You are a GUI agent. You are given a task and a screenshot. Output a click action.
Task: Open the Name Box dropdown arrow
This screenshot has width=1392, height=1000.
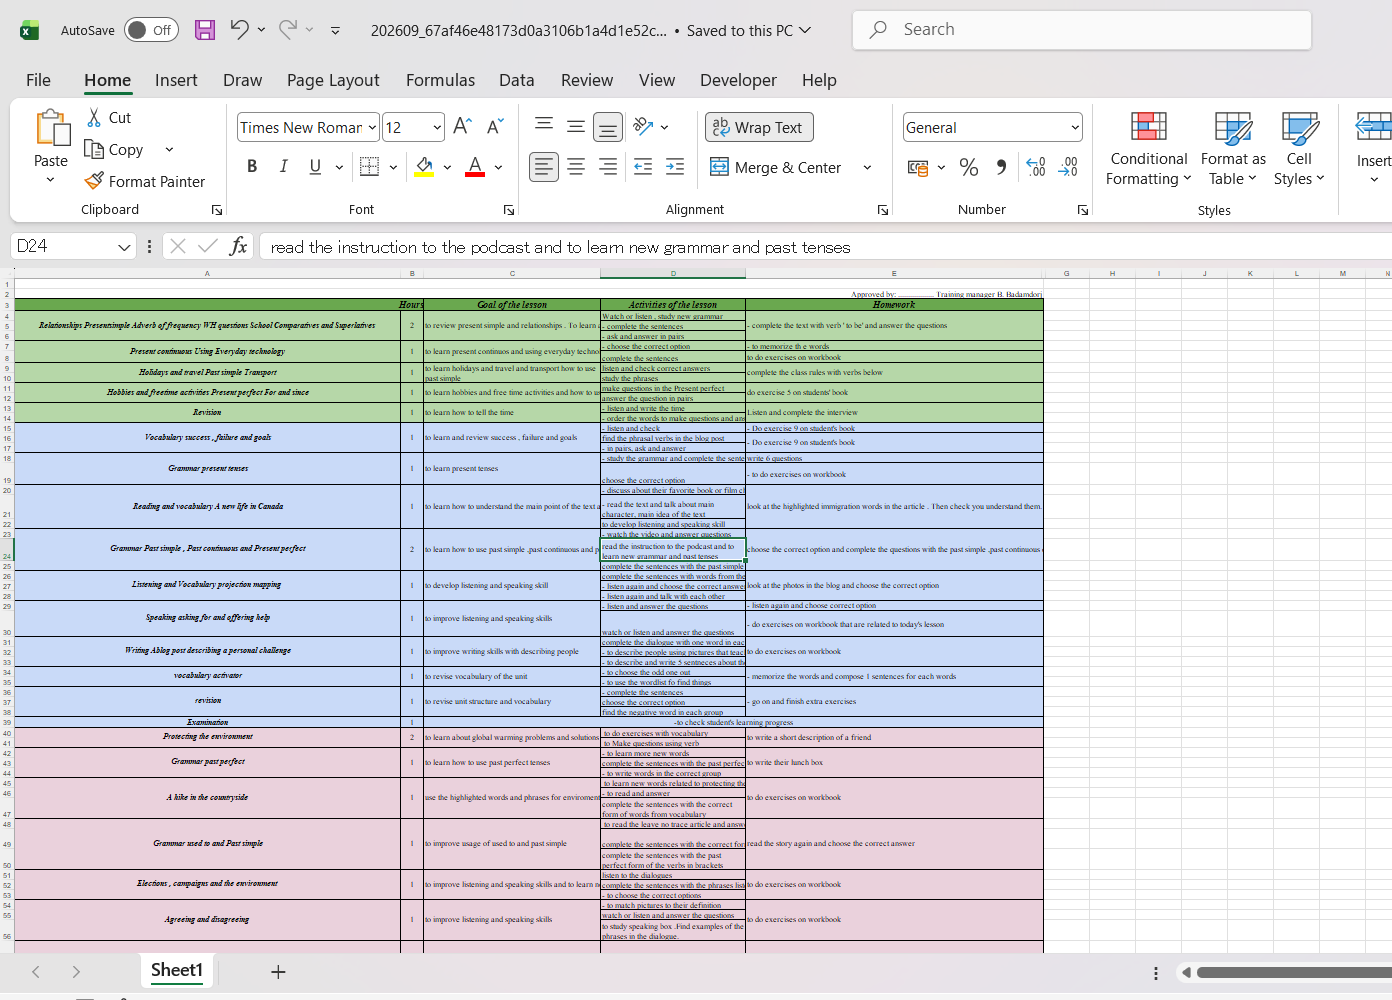coord(124,246)
